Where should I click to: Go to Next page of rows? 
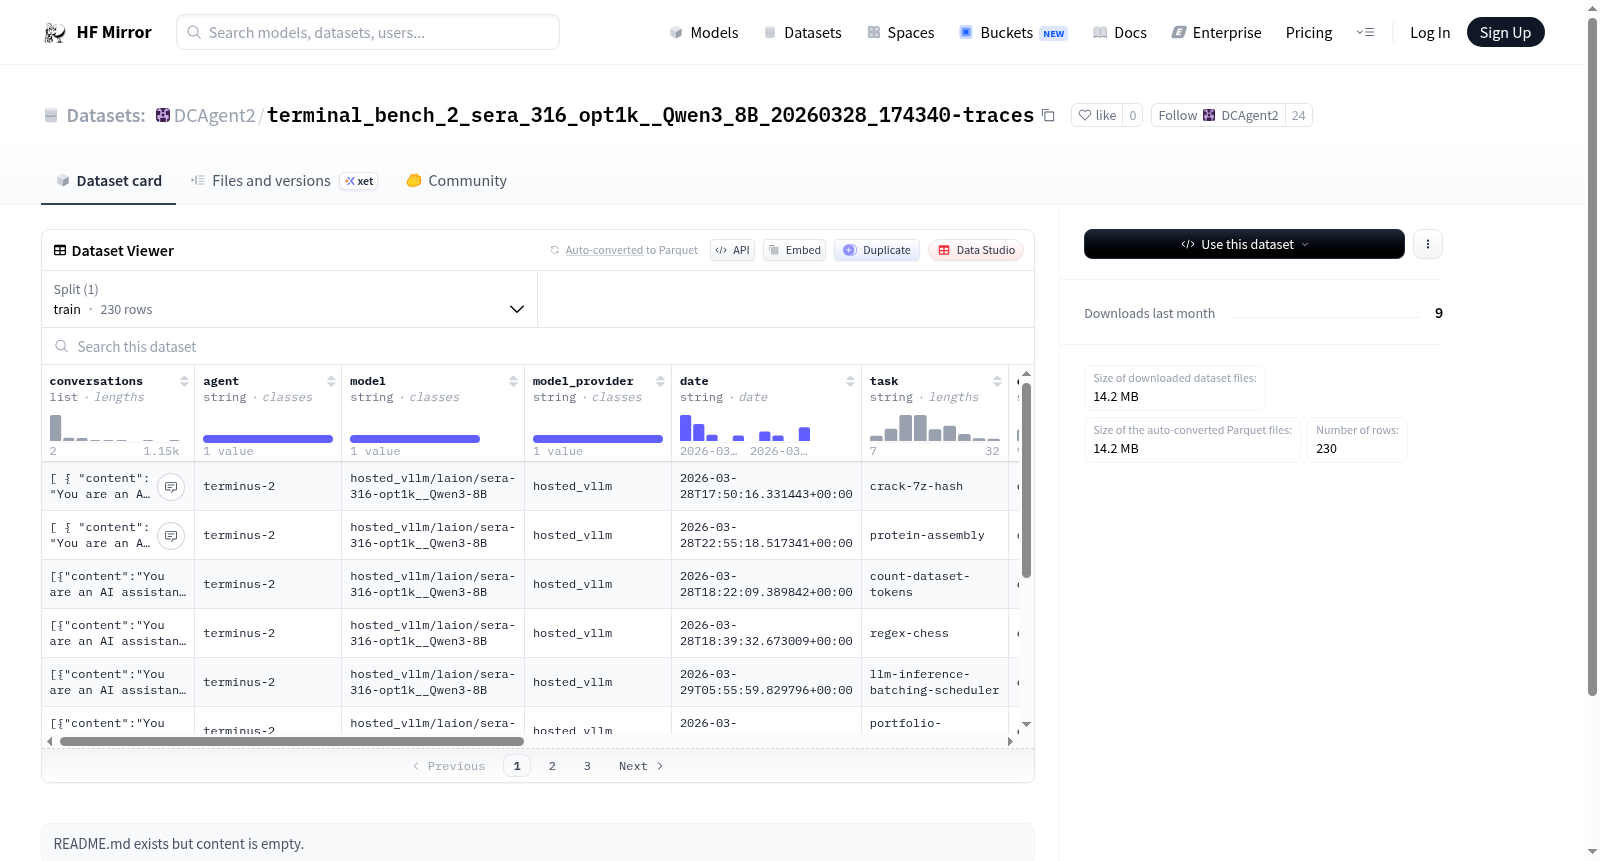(x=641, y=766)
